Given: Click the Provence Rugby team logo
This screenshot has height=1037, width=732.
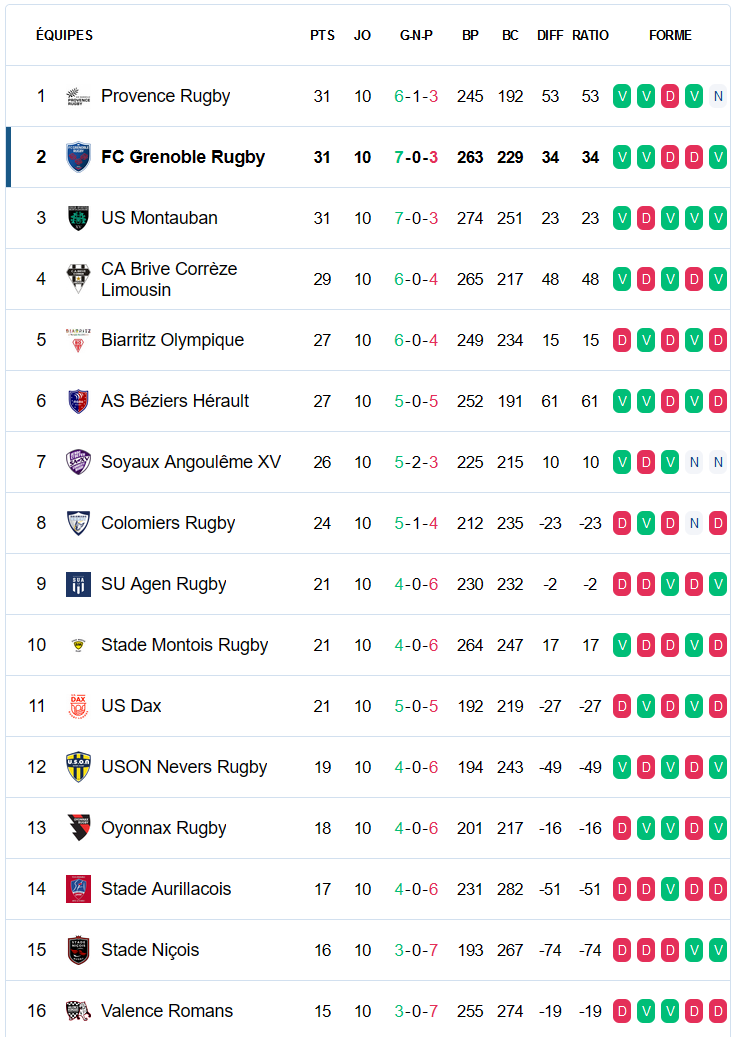Looking at the screenshot, I should 78,97.
